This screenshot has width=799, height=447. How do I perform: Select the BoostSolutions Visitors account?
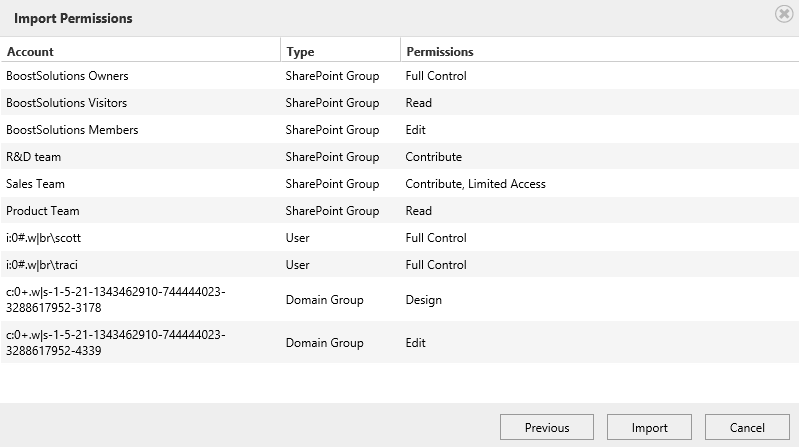click(66, 103)
